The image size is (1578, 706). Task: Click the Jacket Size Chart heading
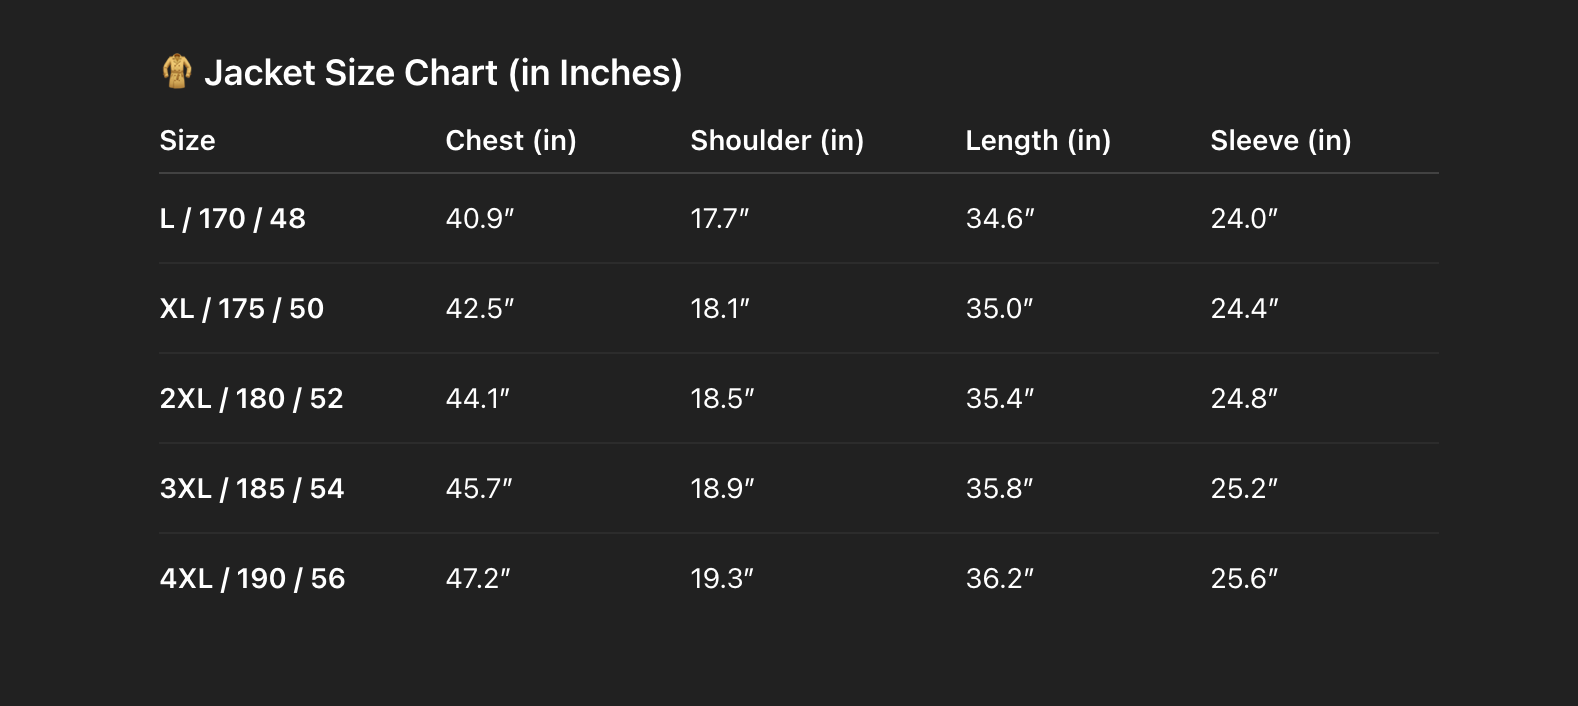click(443, 73)
